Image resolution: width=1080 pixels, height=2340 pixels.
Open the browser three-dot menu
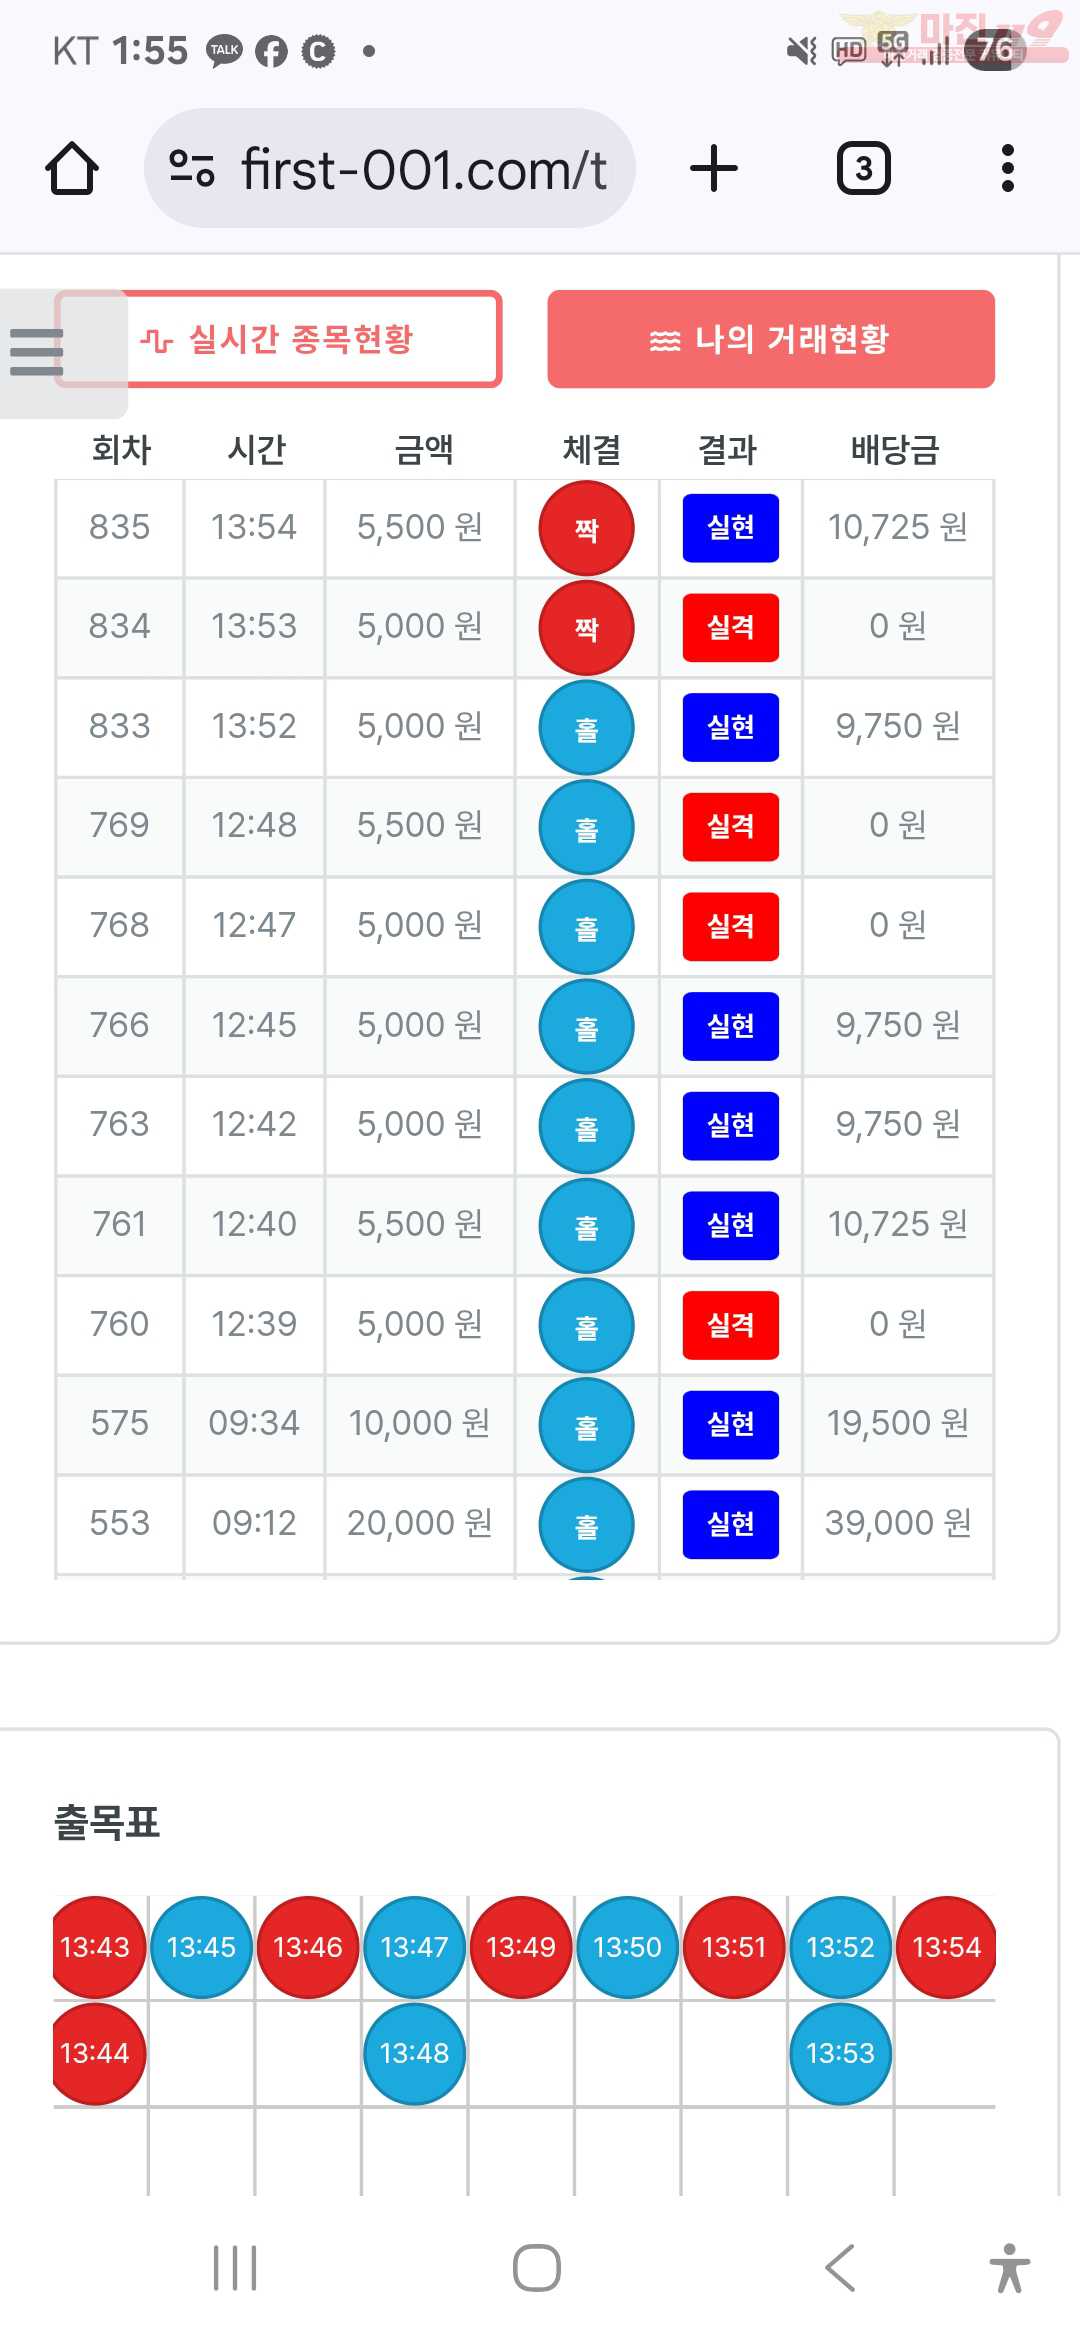tap(1008, 168)
